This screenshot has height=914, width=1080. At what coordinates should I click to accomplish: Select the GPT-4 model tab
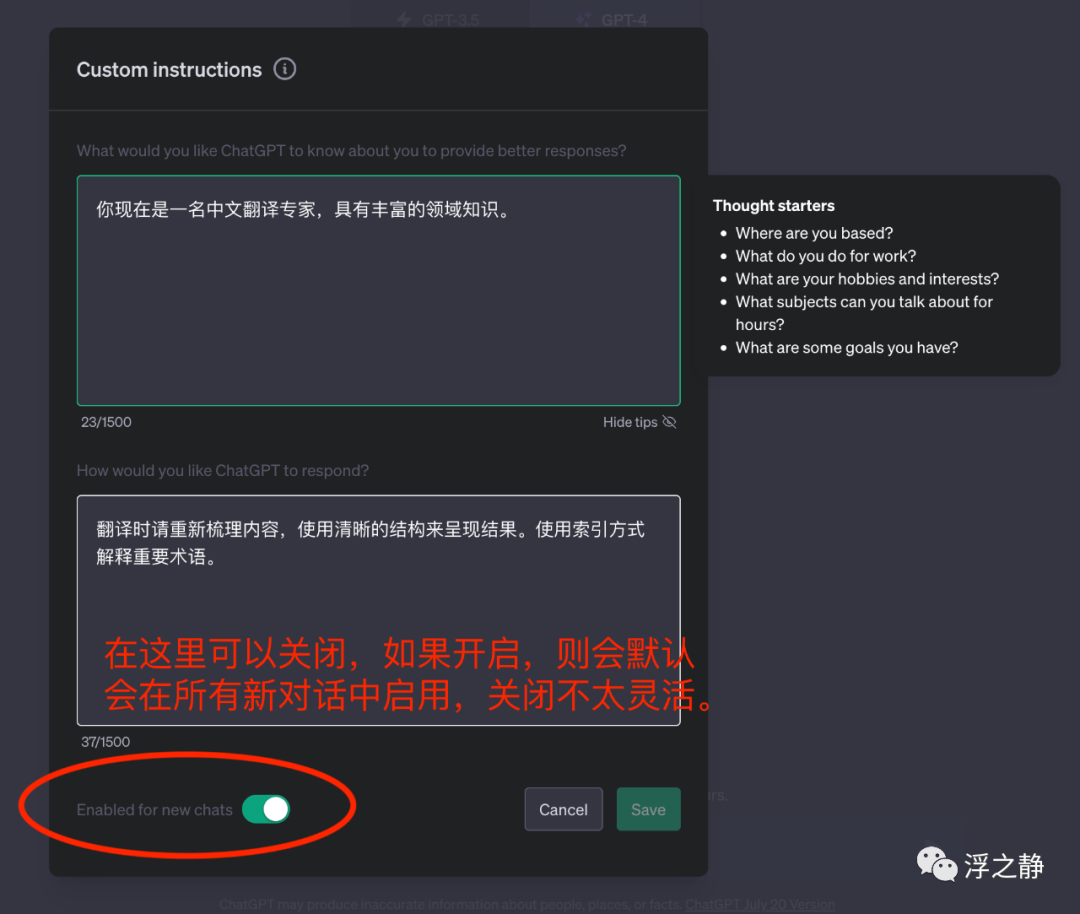615,20
